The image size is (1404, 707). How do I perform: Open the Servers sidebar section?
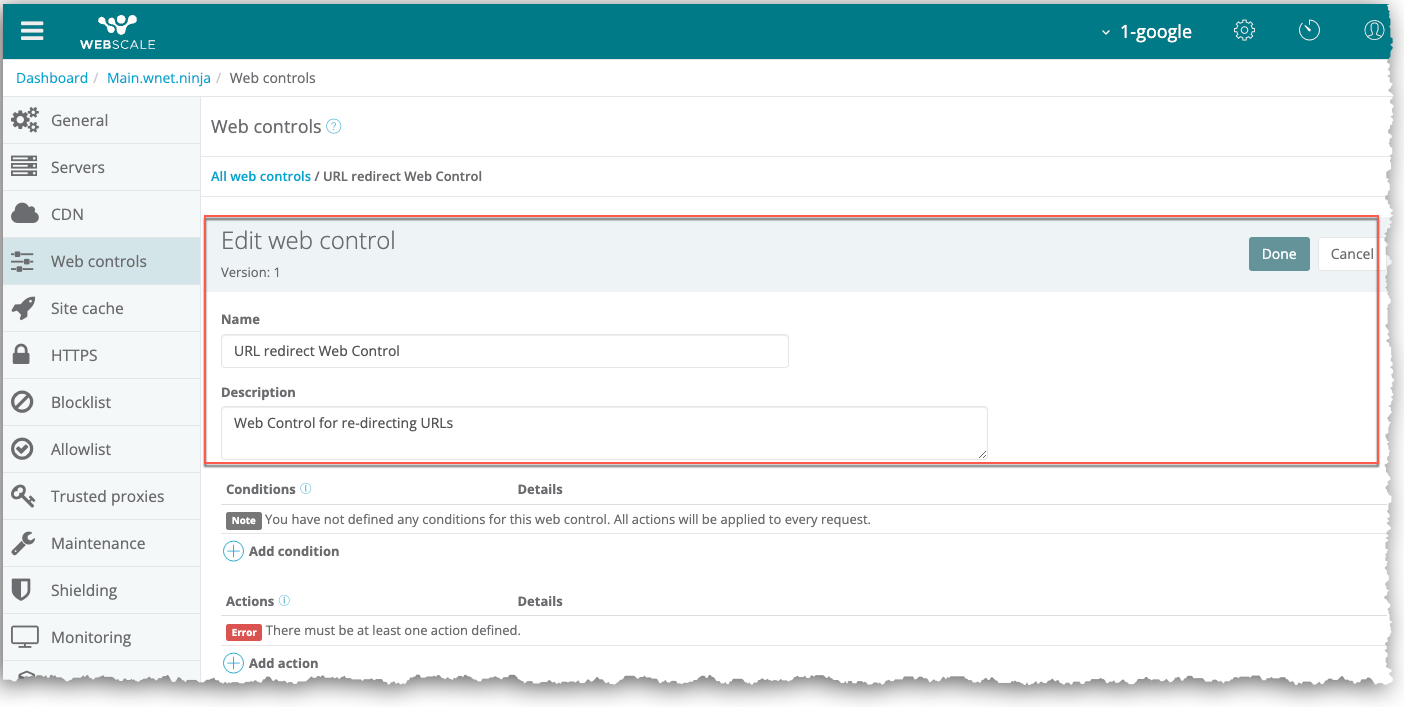77,167
